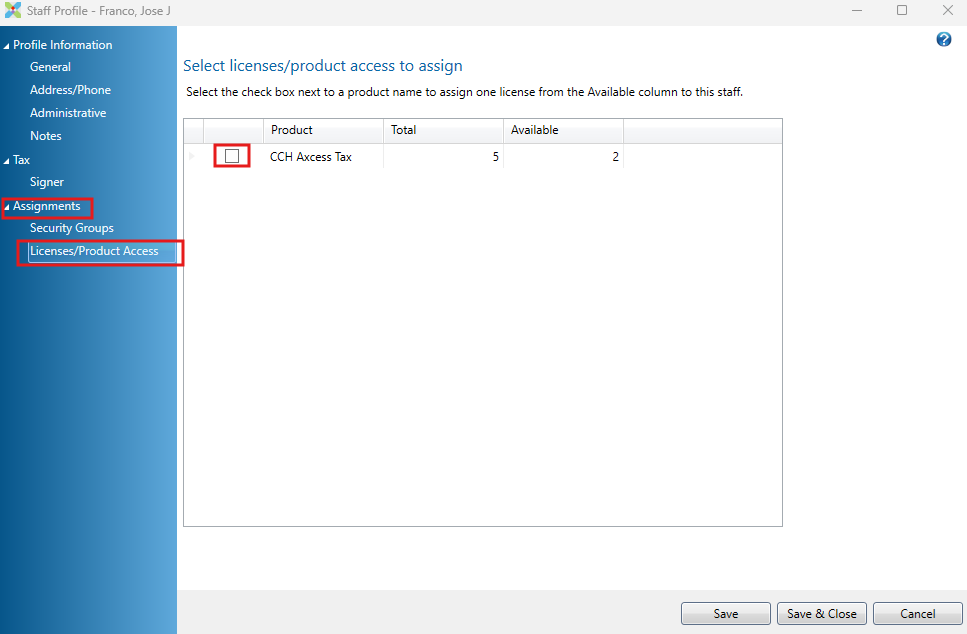The image size is (967, 634).
Task: Click the Save button
Action: pyautogui.click(x=725, y=614)
